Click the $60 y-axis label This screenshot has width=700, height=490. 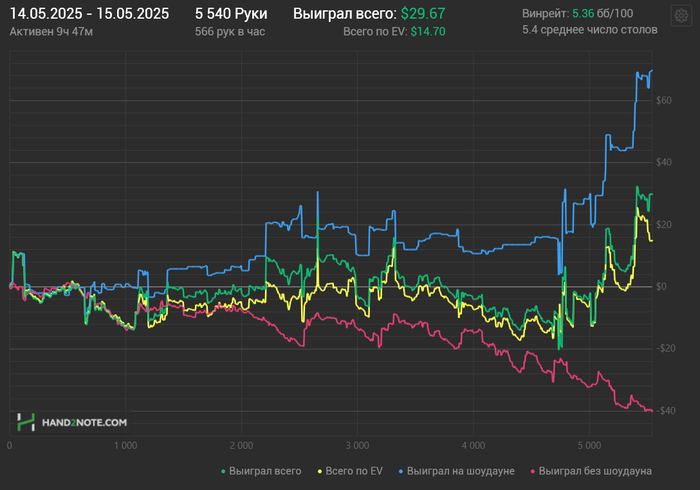click(x=663, y=100)
